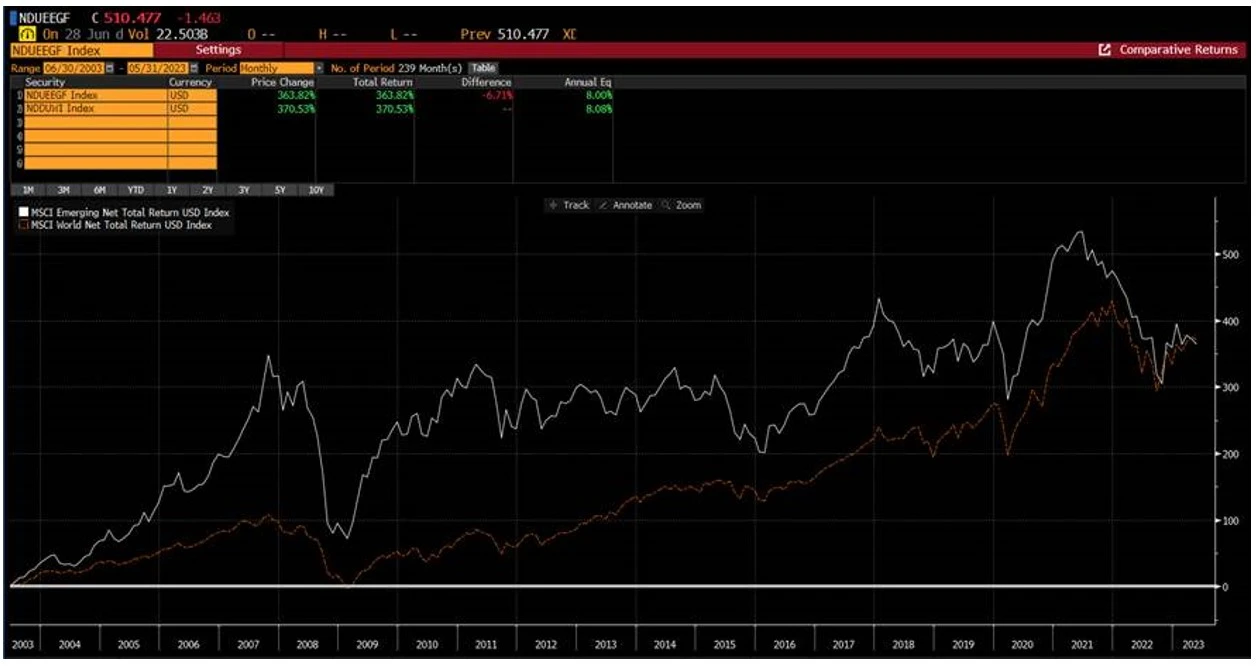The width and height of the screenshot is (1256, 666).
Task: Click the range start date field 06/30/2003
Action: coord(74,68)
